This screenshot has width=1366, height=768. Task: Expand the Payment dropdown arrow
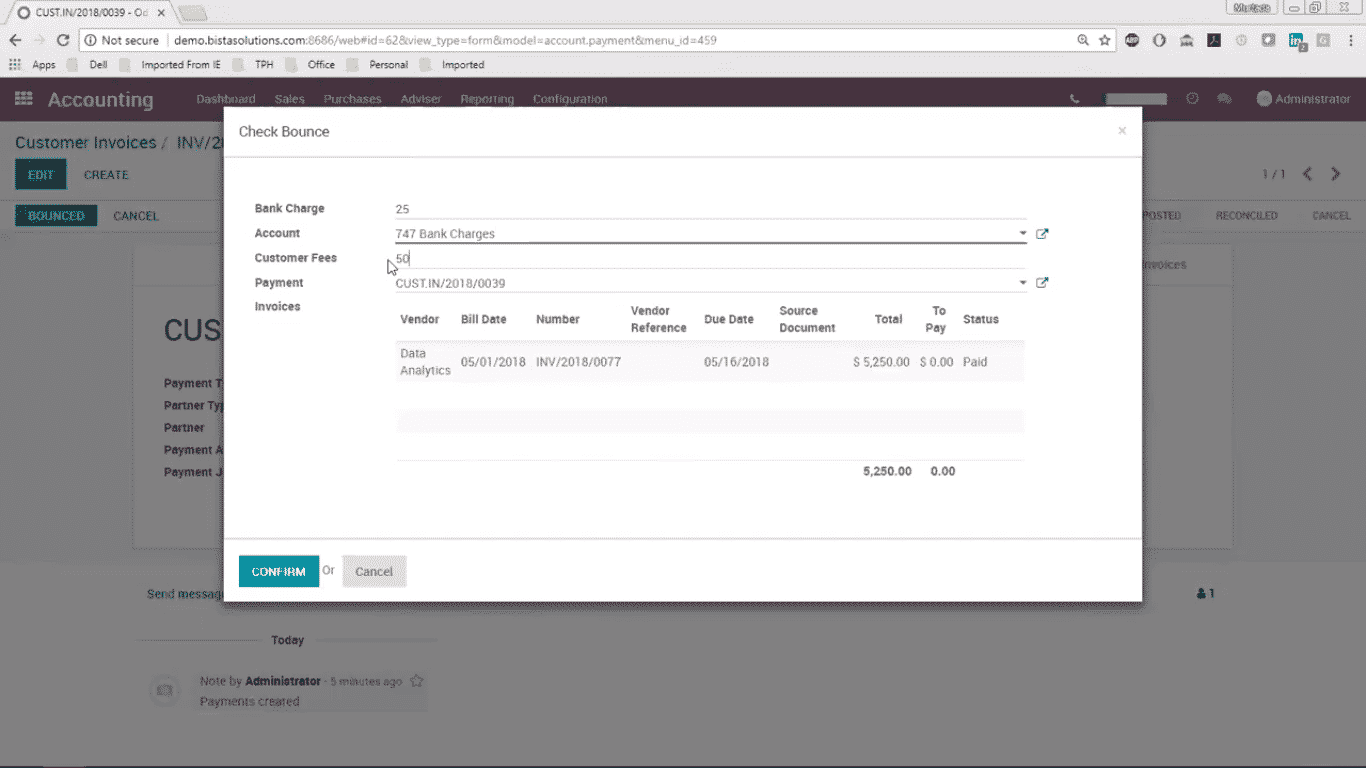[x=1022, y=283]
